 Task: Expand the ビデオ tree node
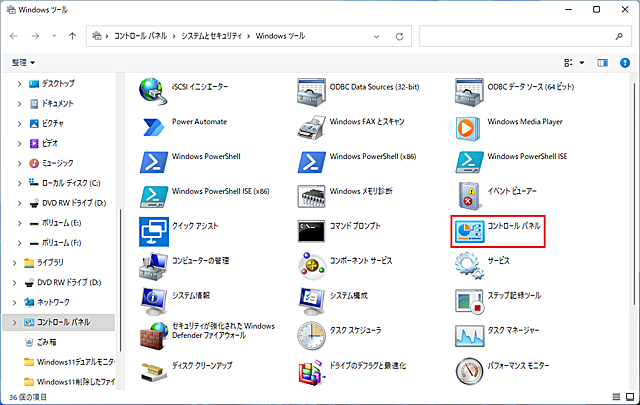19,144
